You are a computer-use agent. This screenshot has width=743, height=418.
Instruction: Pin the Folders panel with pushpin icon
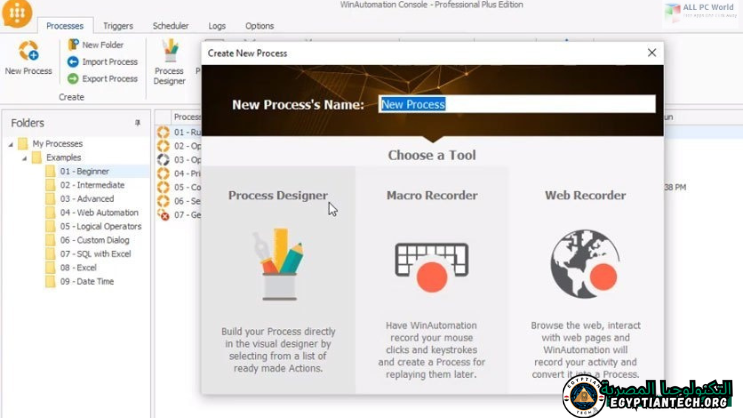tap(138, 123)
